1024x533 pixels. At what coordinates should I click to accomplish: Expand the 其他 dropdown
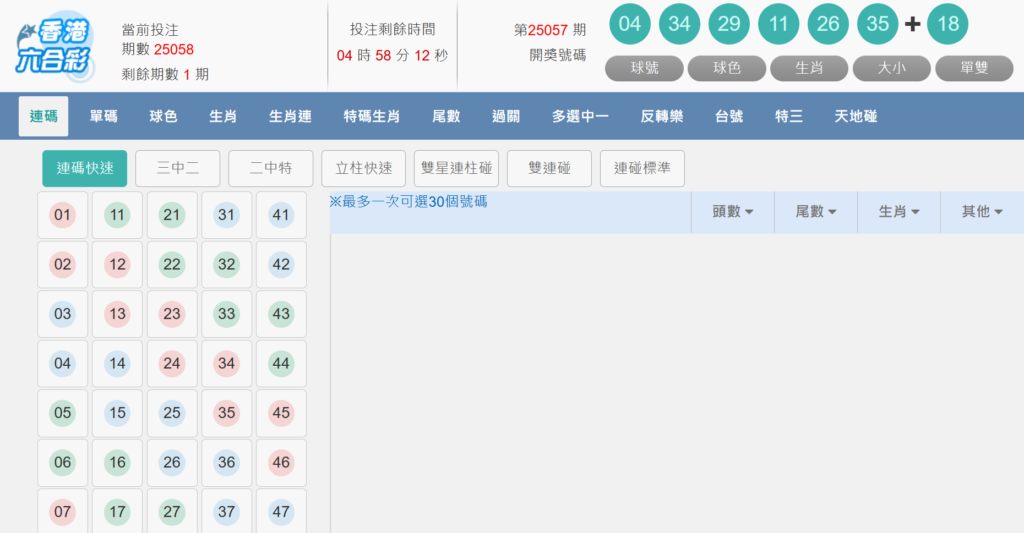[982, 212]
